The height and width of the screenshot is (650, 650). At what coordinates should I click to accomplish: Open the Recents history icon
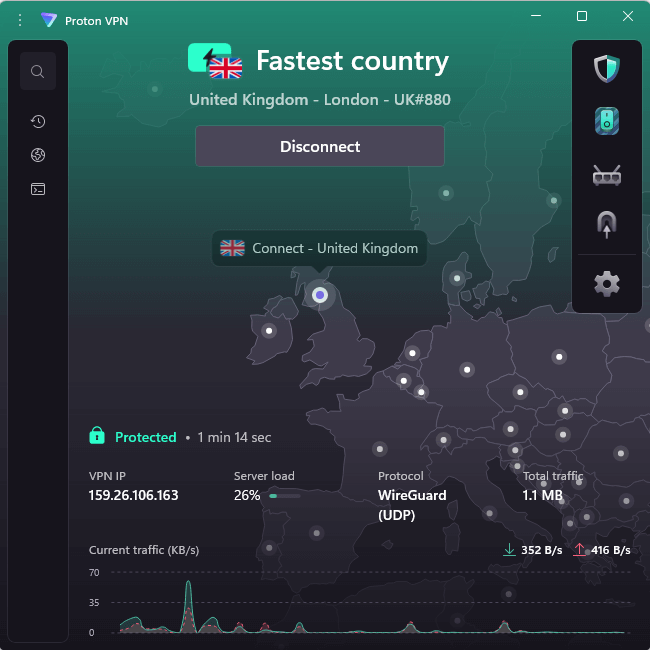38,121
